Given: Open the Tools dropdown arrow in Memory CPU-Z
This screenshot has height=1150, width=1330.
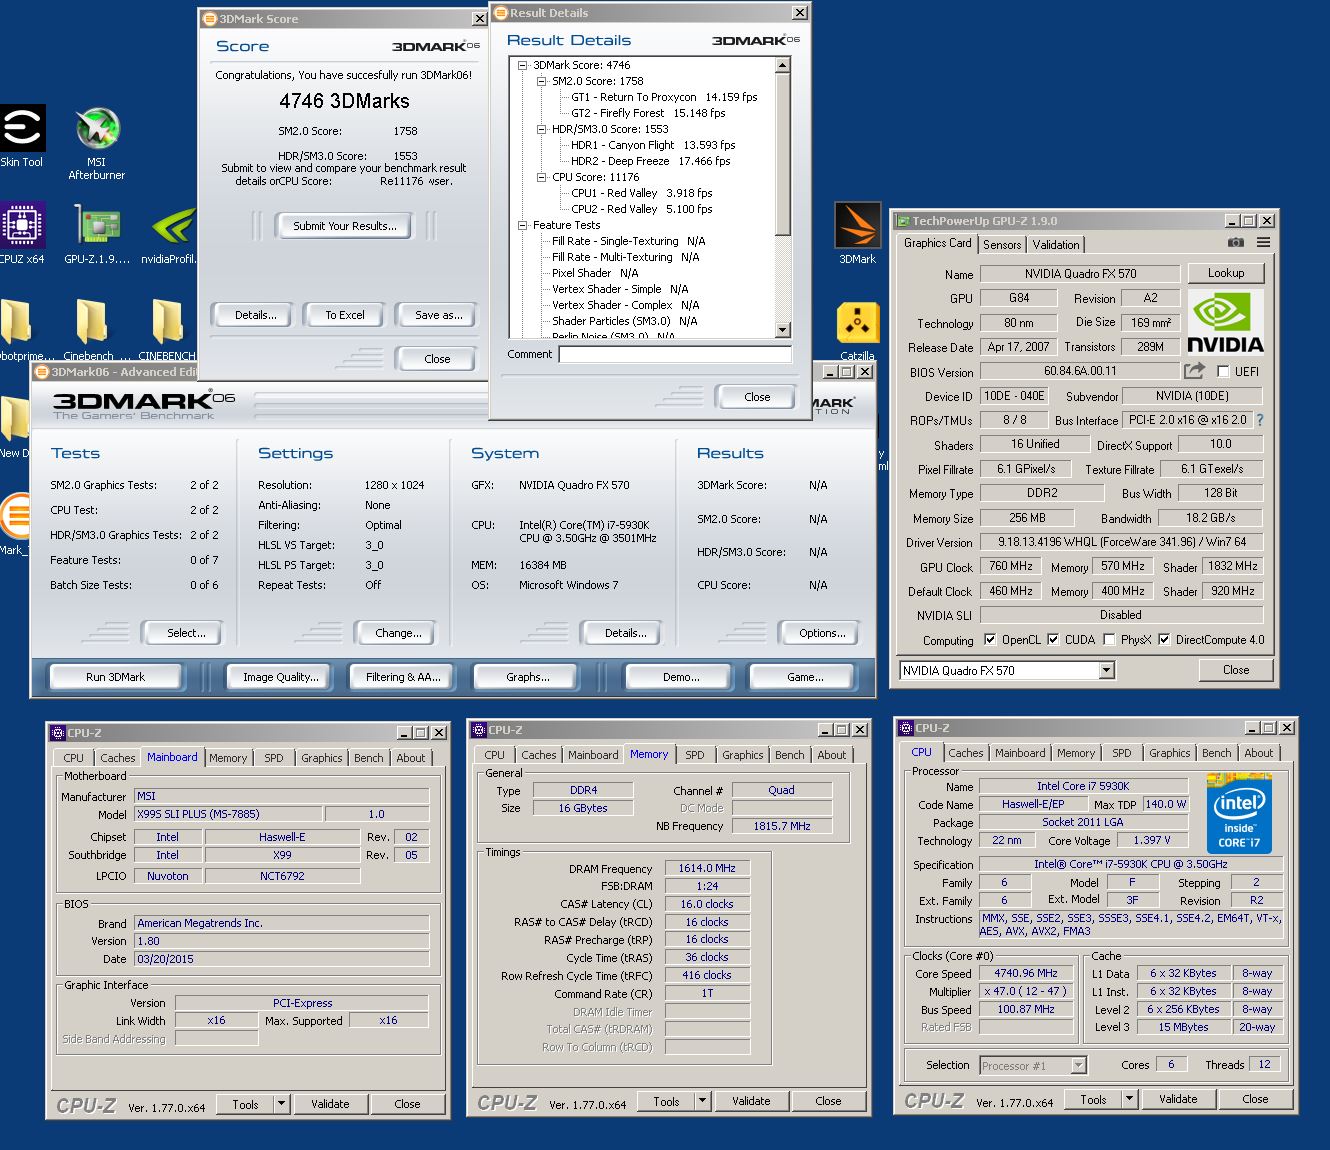Looking at the screenshot, I should pos(703,1101).
